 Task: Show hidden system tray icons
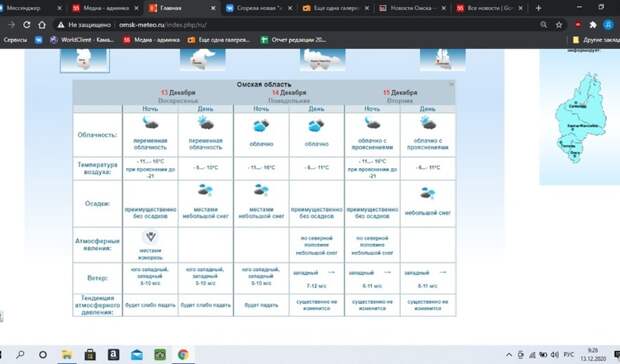coord(509,355)
